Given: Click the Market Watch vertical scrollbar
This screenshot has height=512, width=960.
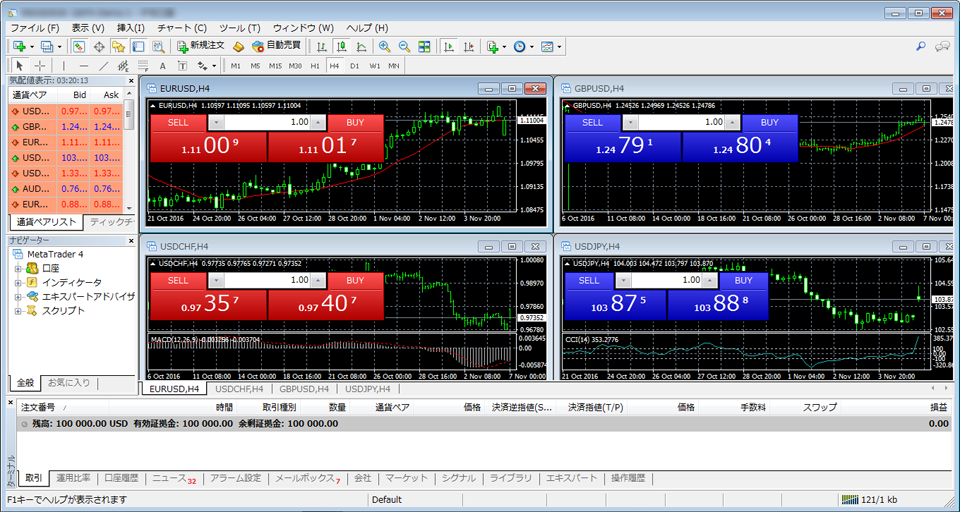Looking at the screenshot, I should 129,151.
